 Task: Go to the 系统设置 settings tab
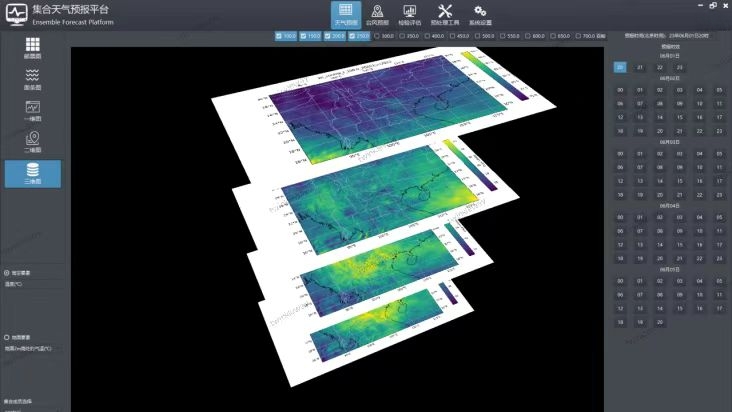click(481, 14)
